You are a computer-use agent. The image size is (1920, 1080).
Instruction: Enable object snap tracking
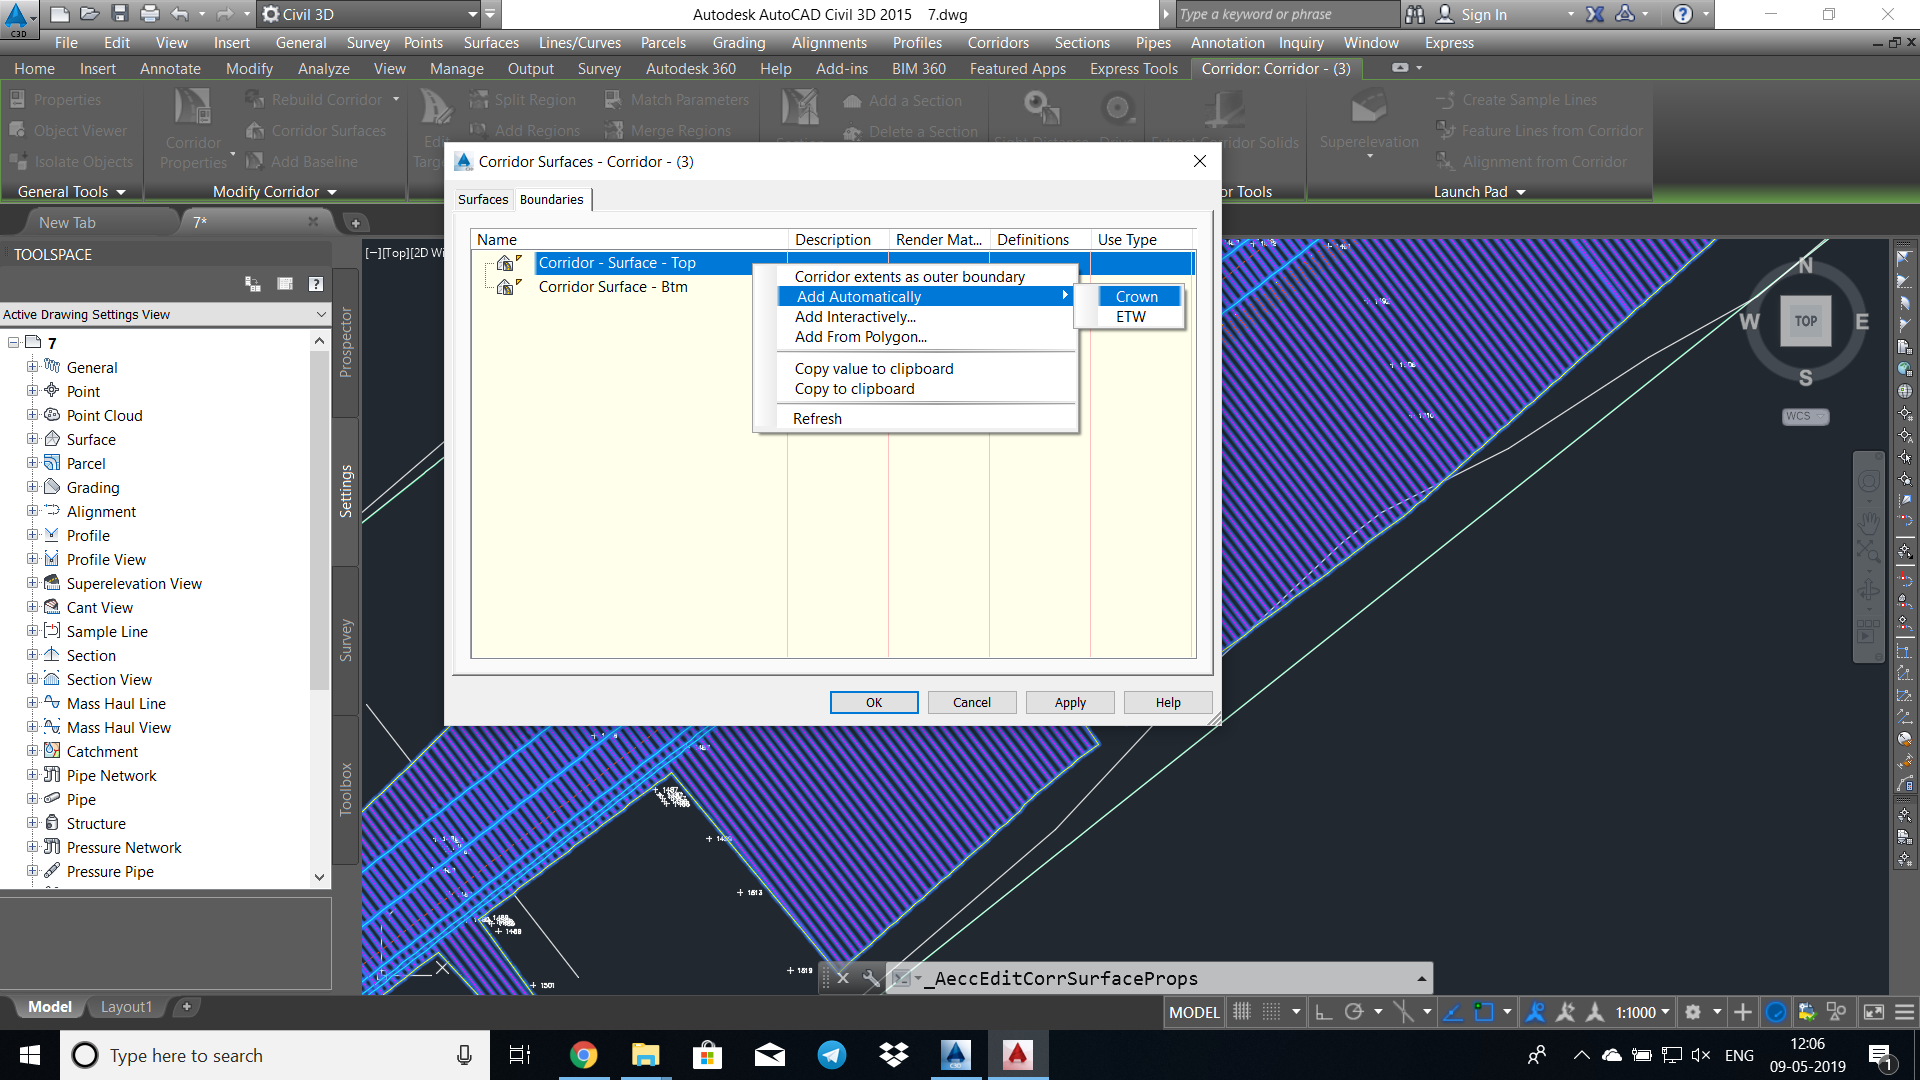point(1453,1012)
